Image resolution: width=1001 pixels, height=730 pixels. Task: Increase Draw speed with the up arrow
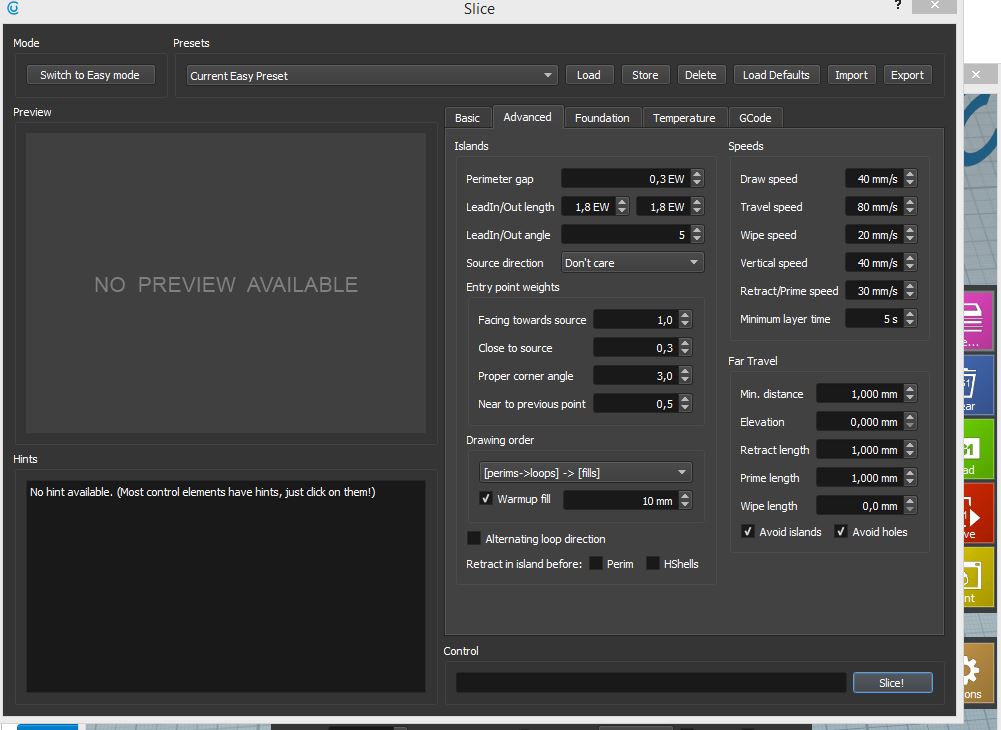coord(909,174)
